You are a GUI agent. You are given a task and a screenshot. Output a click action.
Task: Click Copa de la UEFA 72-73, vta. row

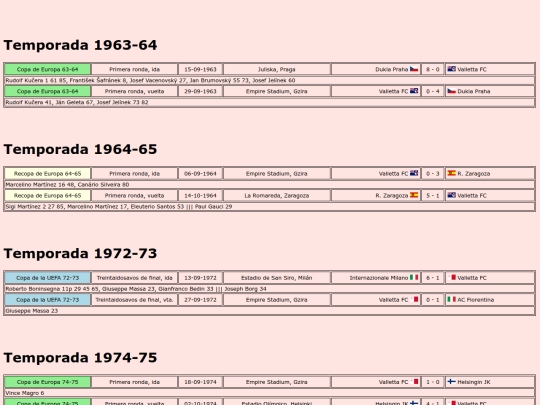click(48, 300)
